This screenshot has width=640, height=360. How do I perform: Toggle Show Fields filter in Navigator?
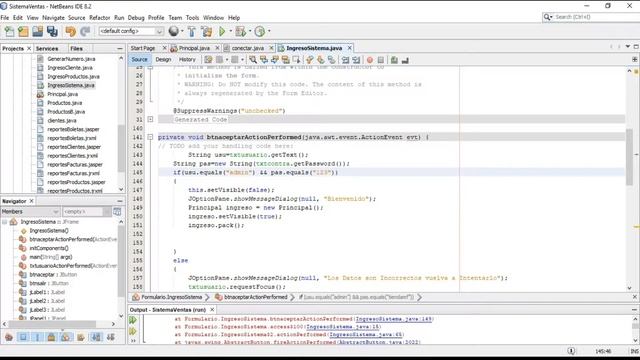pos(23,337)
